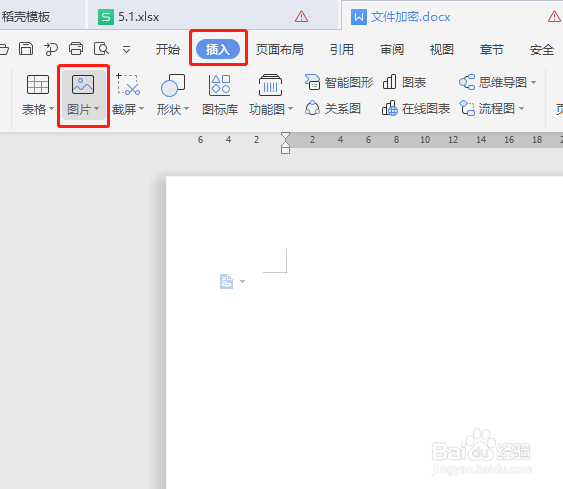Image resolution: width=563 pixels, height=489 pixels.
Task: Switch to the 5.1.xlsx document tab
Action: (x=214, y=16)
